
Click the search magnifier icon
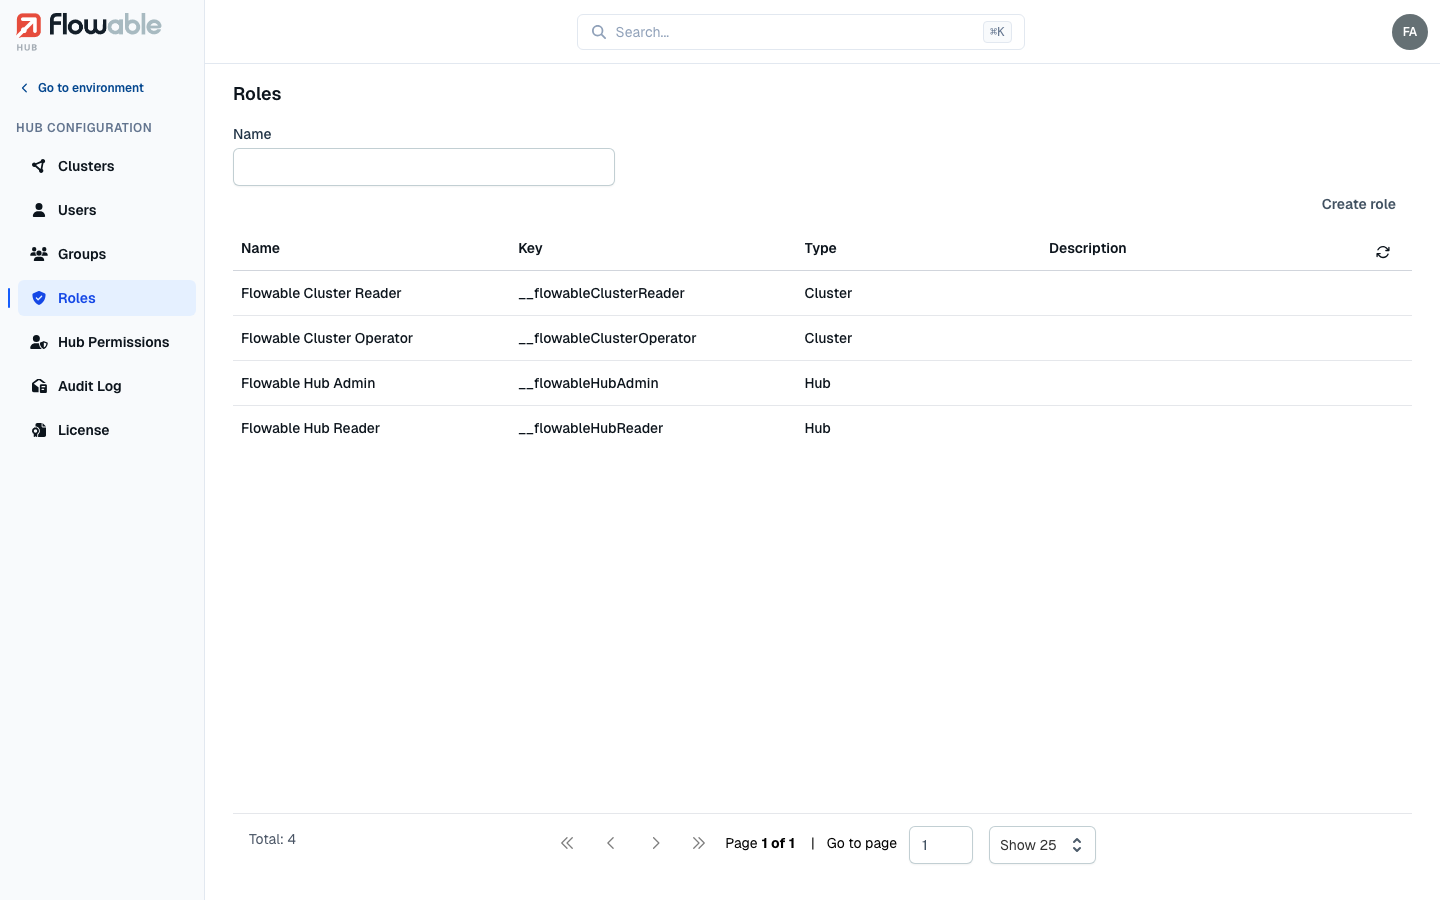[x=599, y=32]
